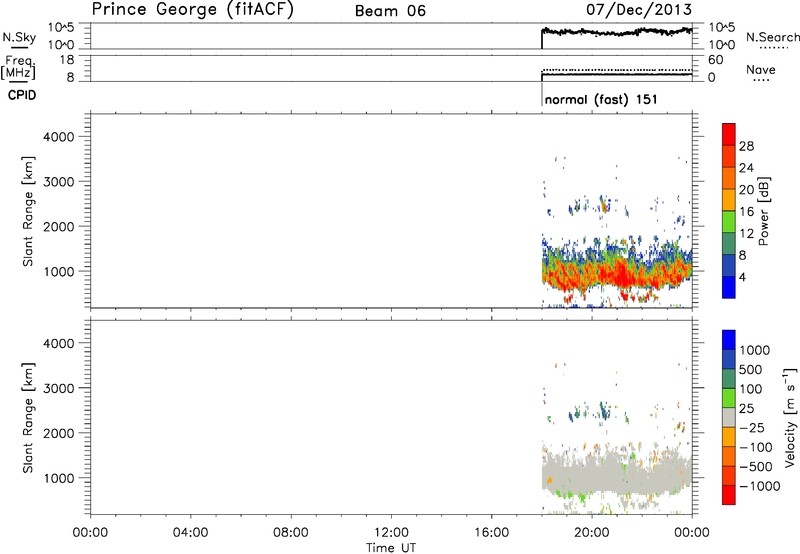The width and height of the screenshot is (800, 554).
Task: Click the "16:00" time tick label
Action: pos(491,533)
